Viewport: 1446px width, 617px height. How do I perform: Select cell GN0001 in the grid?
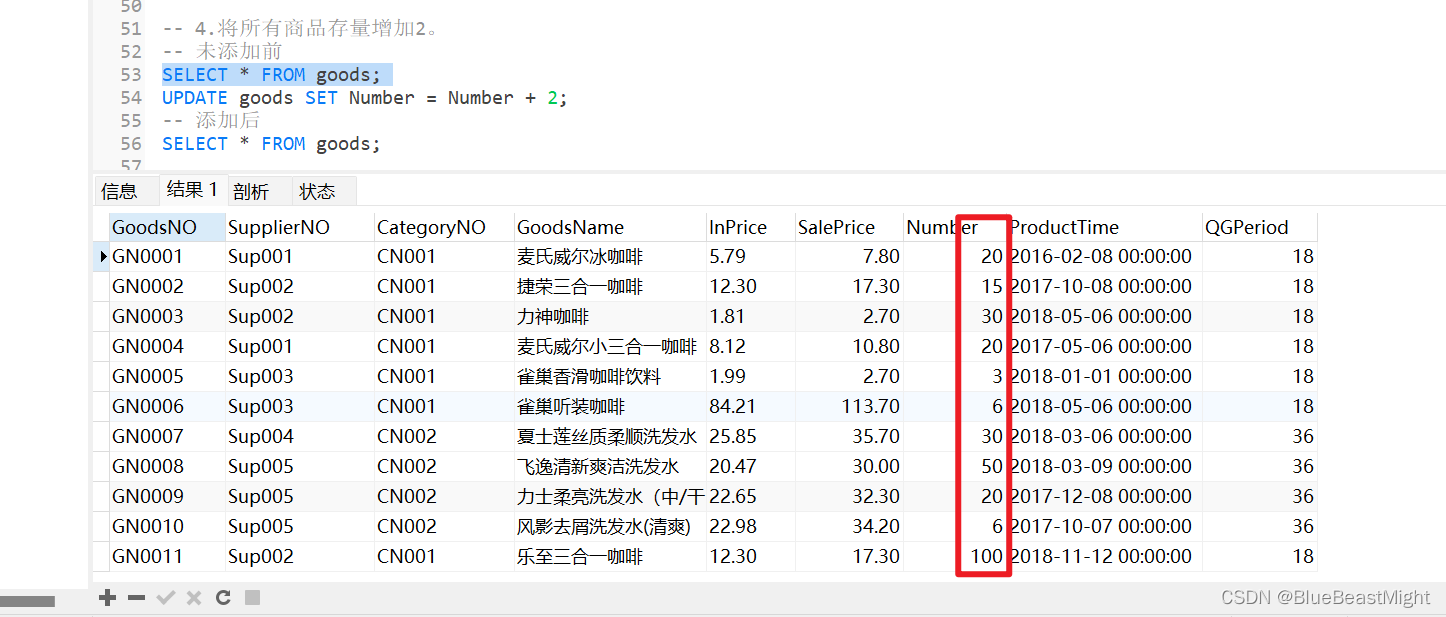167,256
